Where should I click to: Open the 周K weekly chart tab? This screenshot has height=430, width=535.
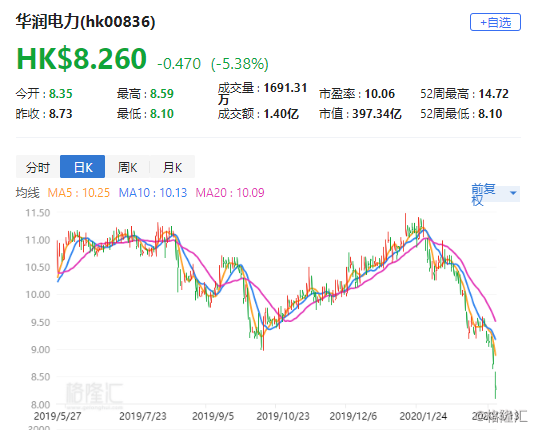[x=127, y=167]
